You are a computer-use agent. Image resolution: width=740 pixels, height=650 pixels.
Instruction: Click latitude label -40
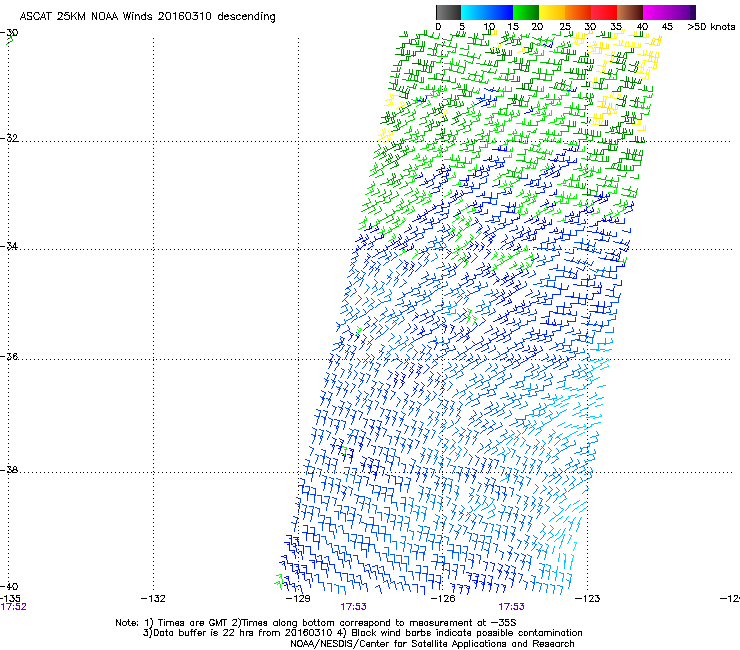(9, 586)
